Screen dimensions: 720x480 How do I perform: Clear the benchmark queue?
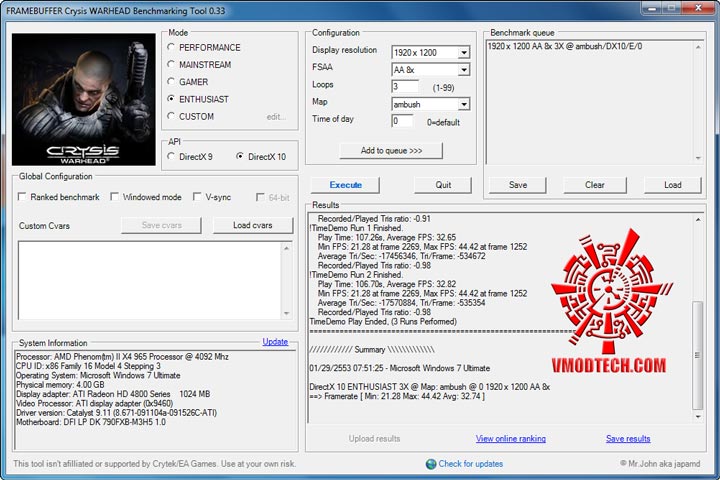coord(595,185)
